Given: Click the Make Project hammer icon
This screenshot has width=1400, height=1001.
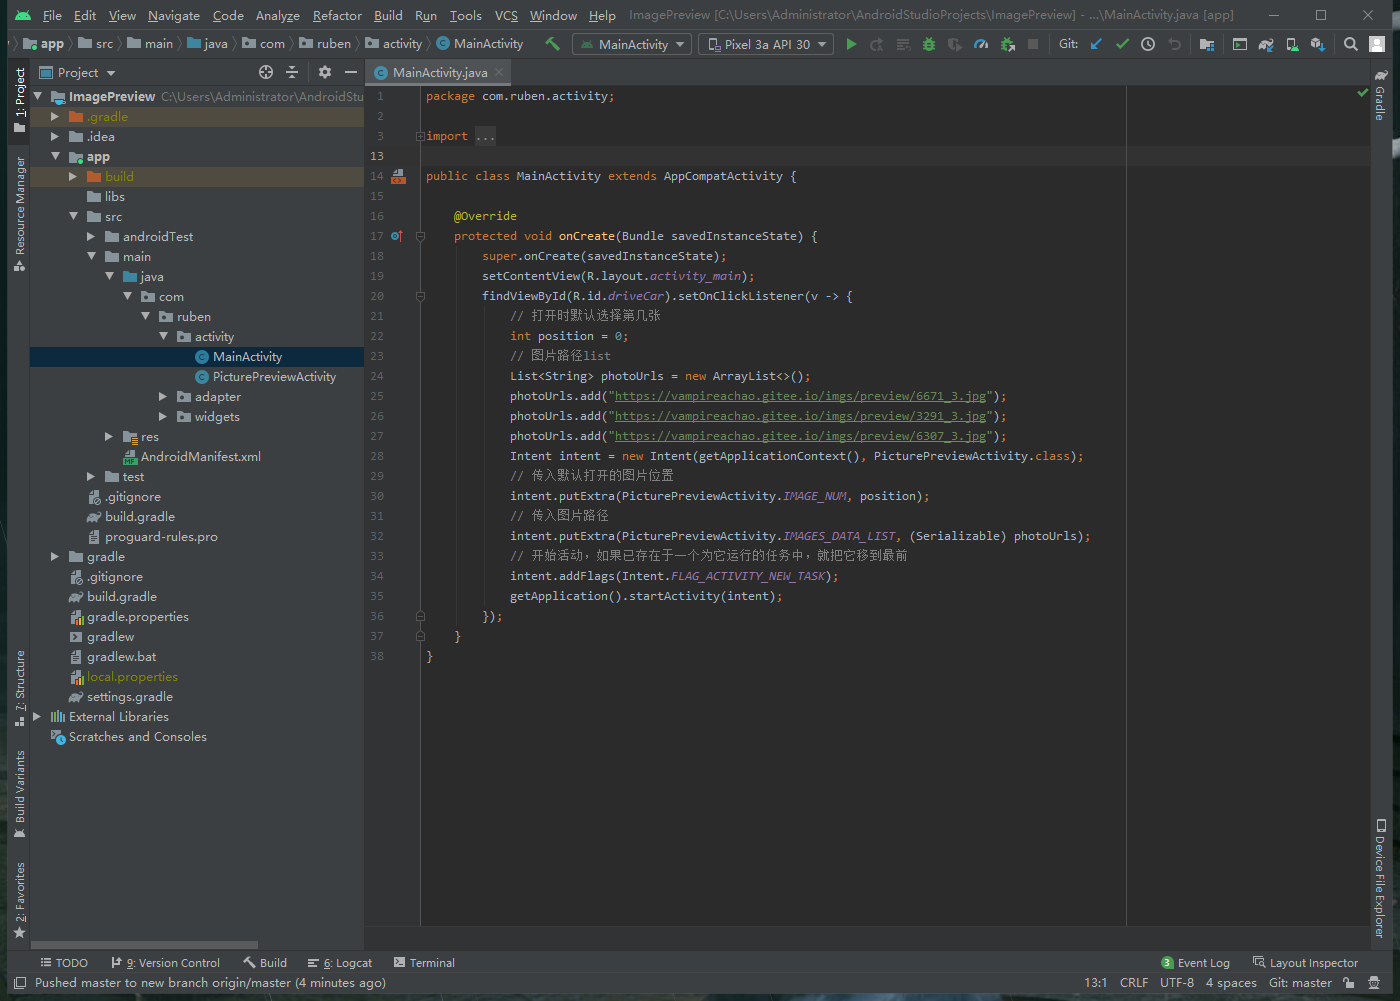Looking at the screenshot, I should (x=552, y=44).
